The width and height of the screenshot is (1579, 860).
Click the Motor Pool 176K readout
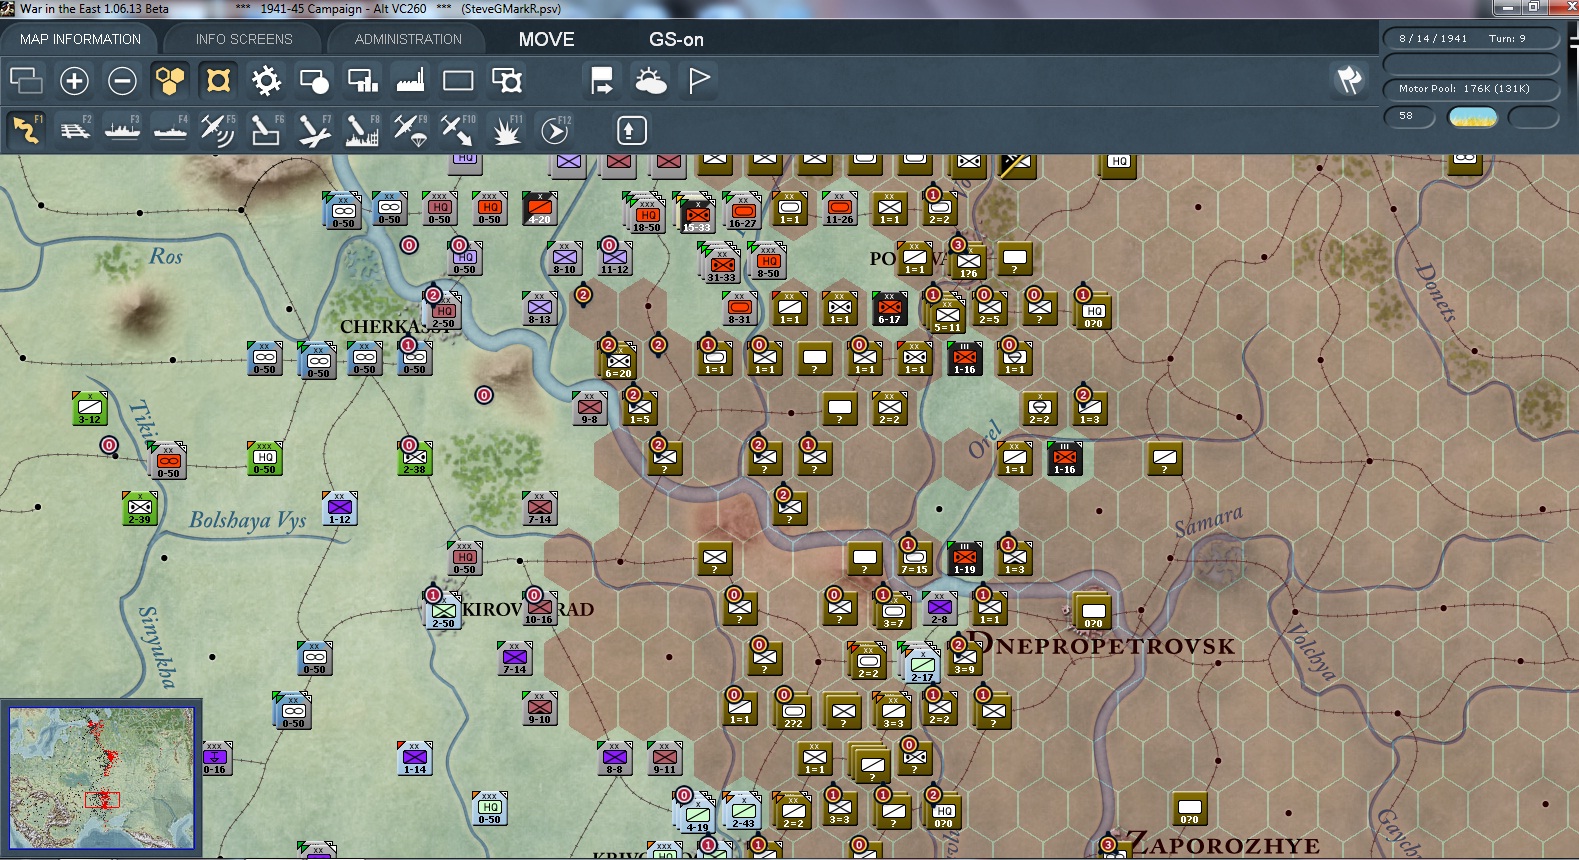1470,88
